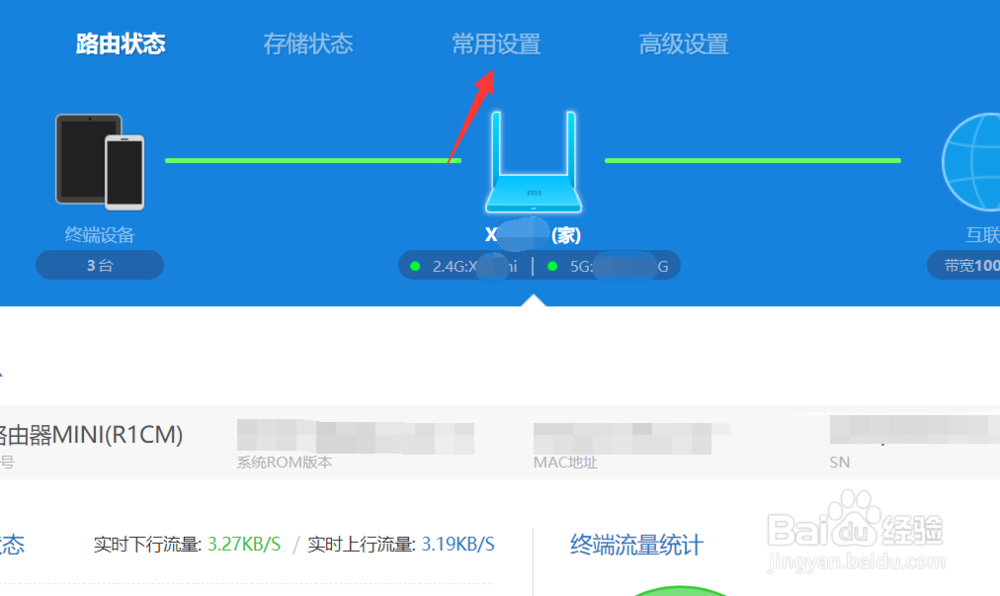
Task: Switch to the 存储状态 tab
Action: coord(307,43)
